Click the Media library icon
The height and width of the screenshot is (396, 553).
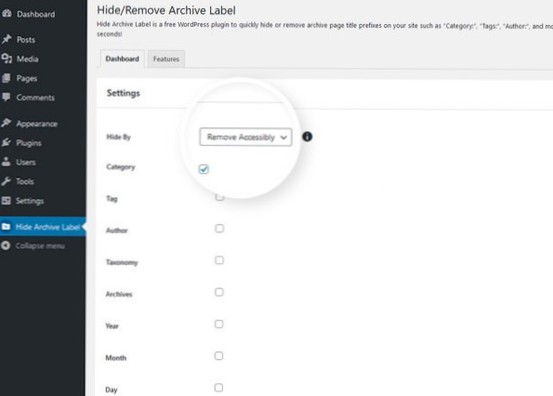point(6,58)
